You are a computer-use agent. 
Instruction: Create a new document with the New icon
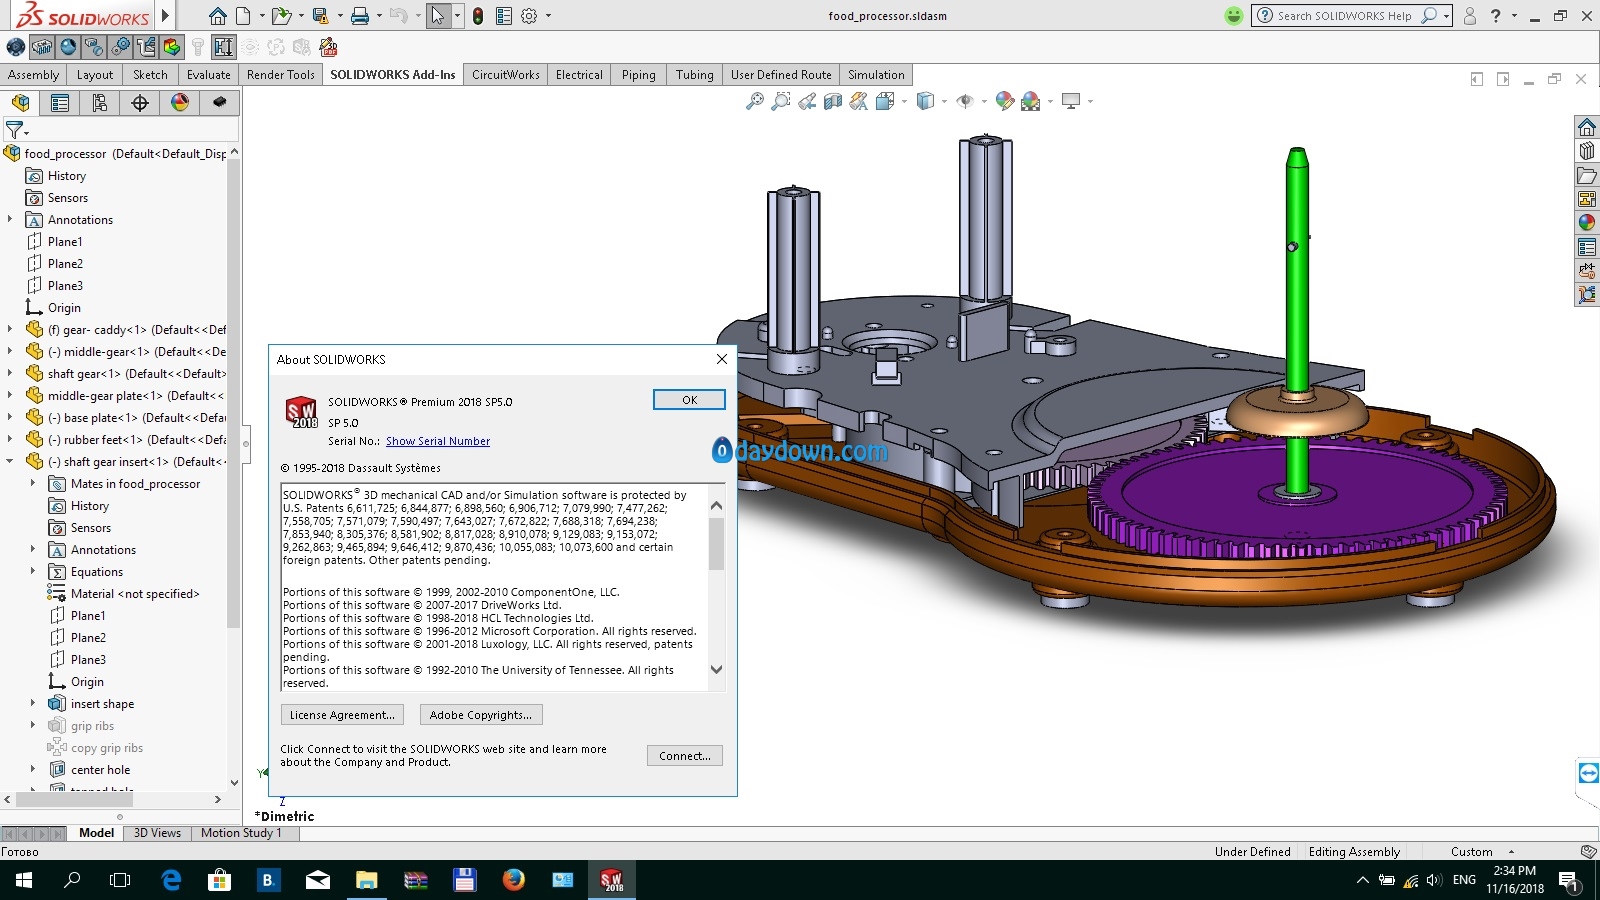(243, 16)
